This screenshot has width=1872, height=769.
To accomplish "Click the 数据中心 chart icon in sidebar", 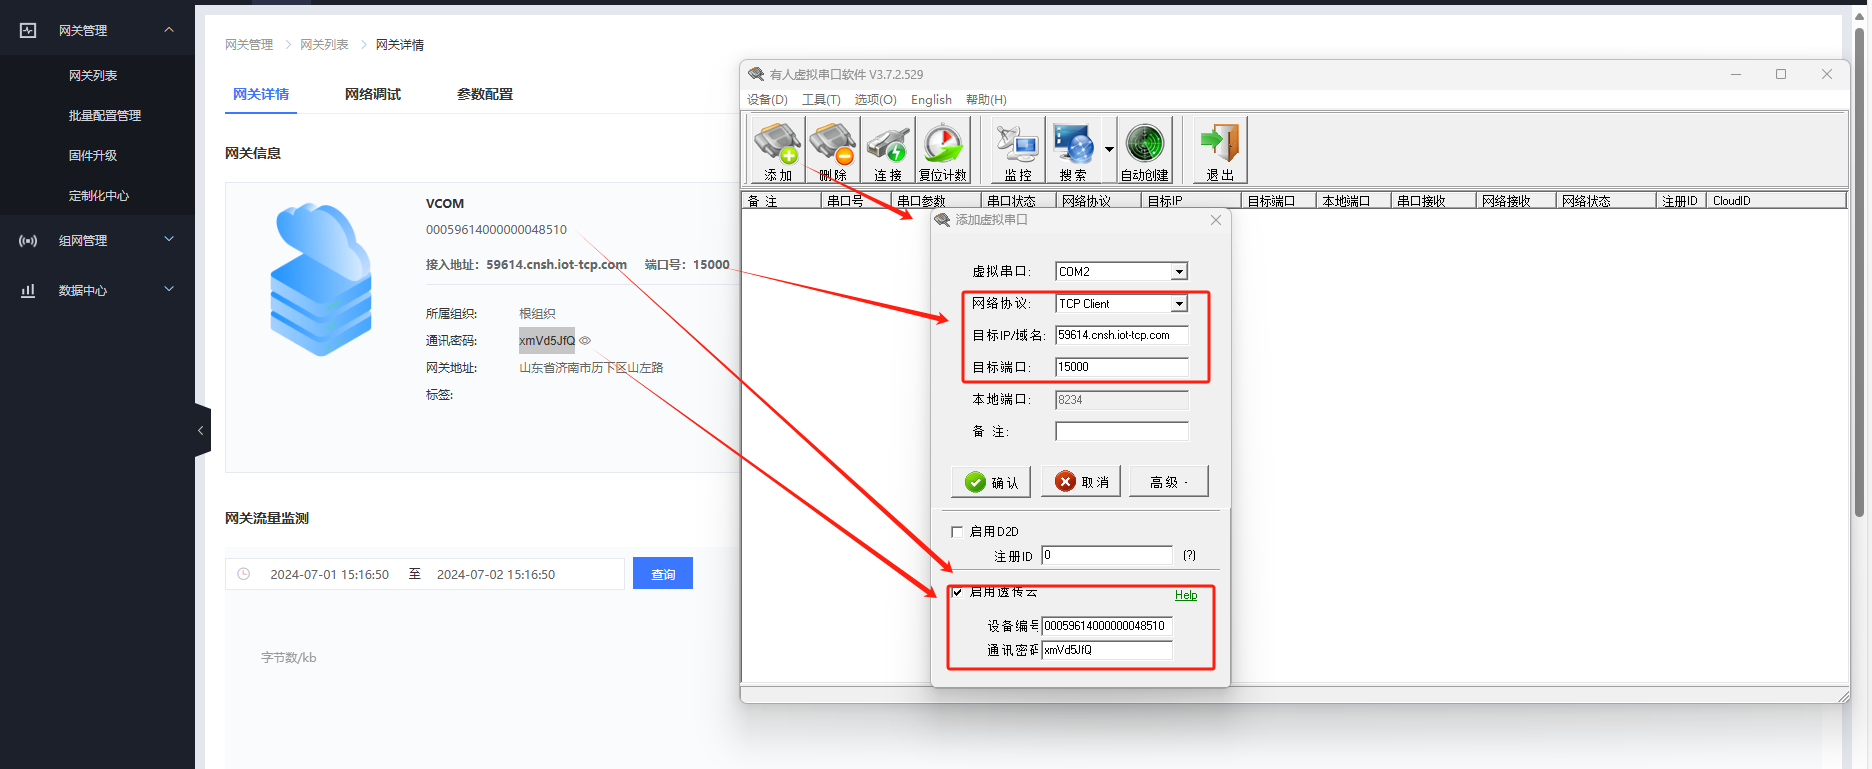I will coord(28,291).
